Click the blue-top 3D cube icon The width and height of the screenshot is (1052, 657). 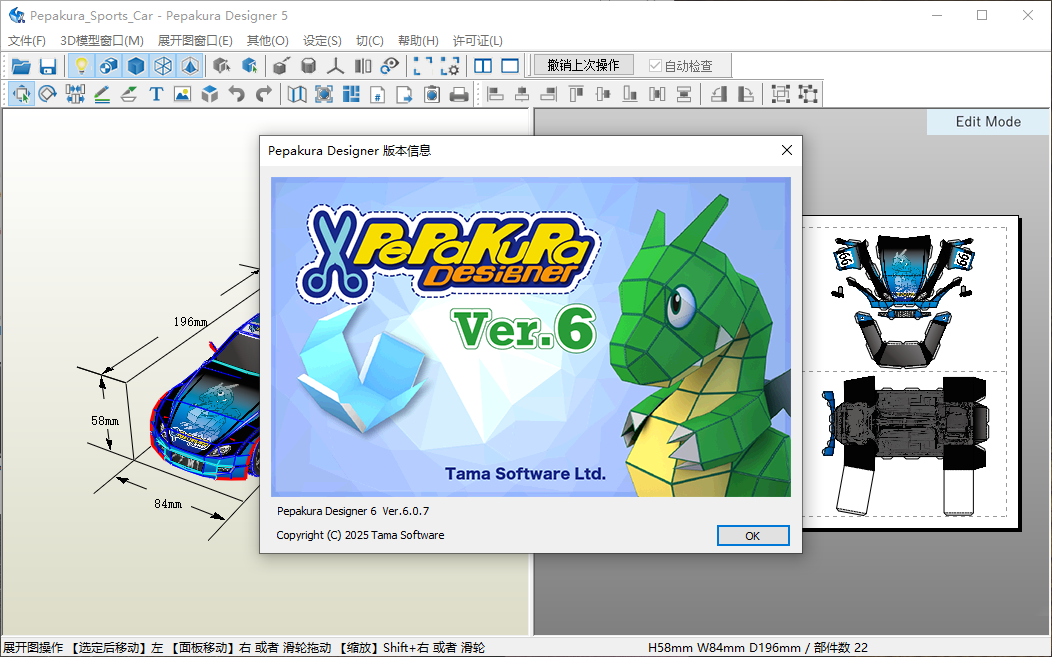pyautogui.click(x=210, y=94)
